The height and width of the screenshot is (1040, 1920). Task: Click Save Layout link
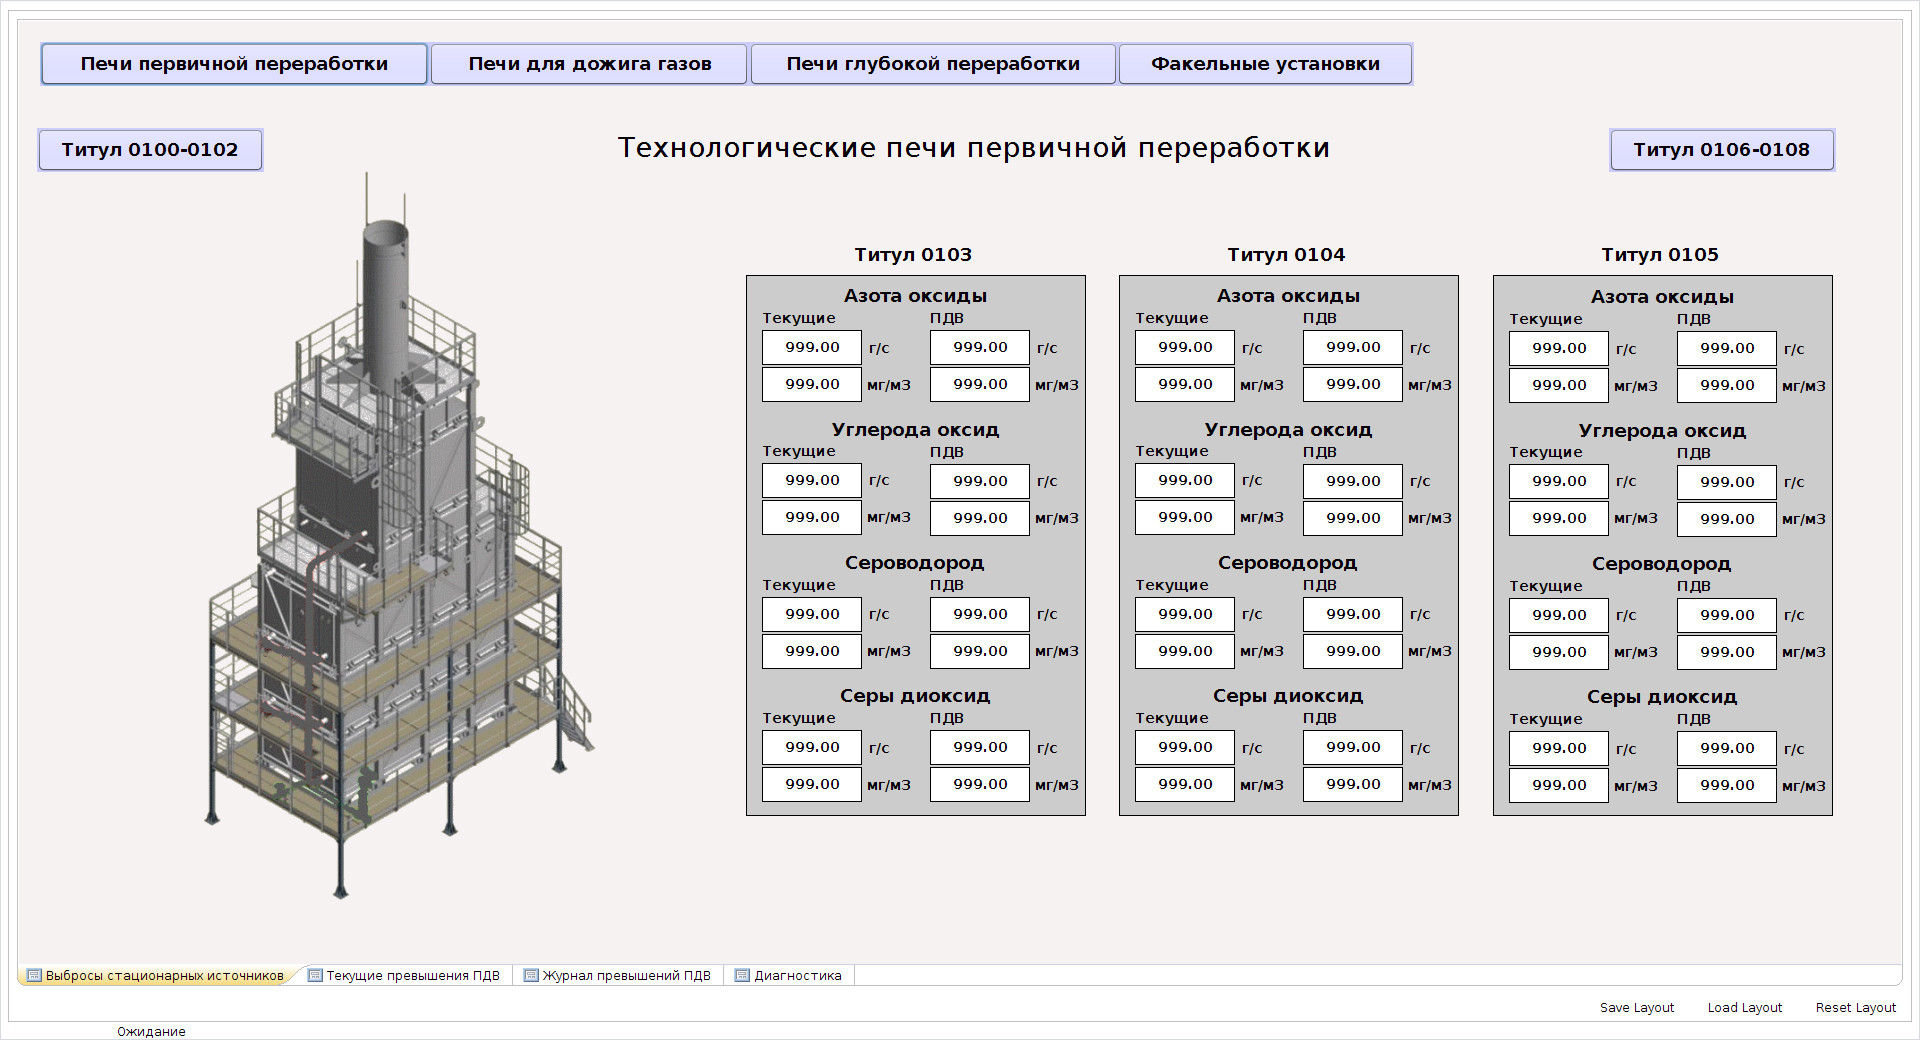pyautogui.click(x=1637, y=1008)
